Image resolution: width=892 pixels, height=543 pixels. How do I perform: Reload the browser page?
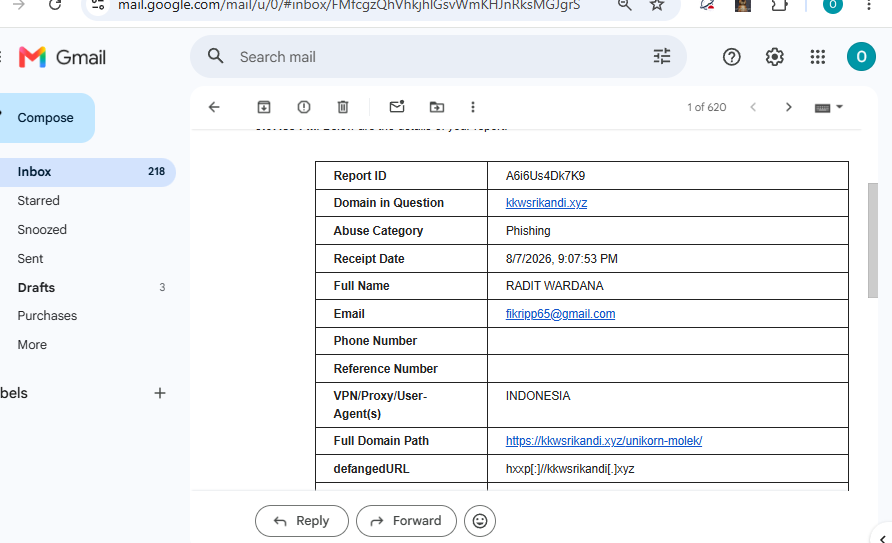[55, 5]
